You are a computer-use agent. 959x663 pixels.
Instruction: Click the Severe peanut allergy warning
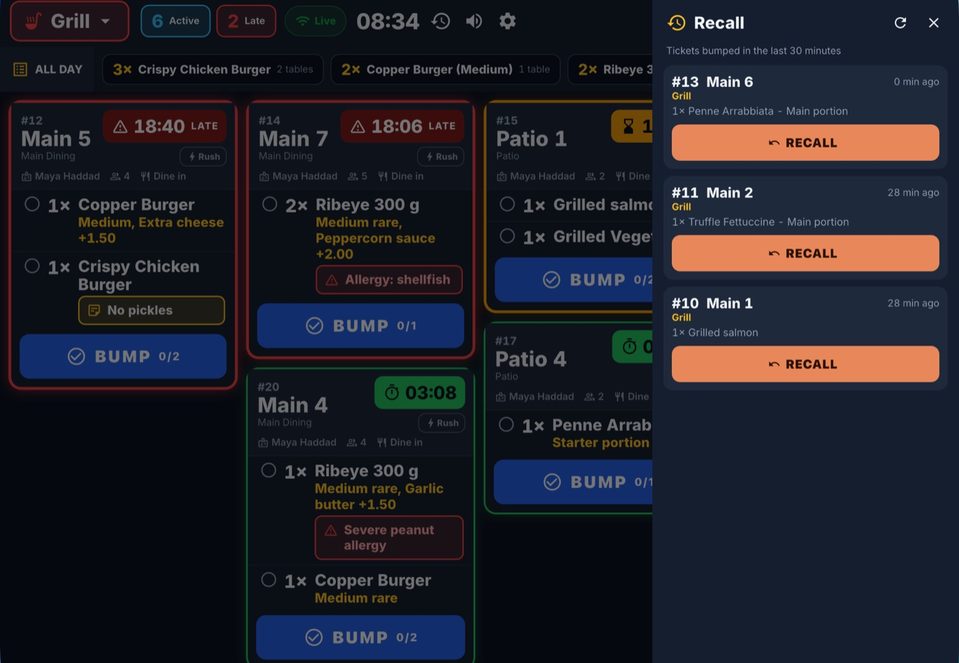click(x=389, y=538)
